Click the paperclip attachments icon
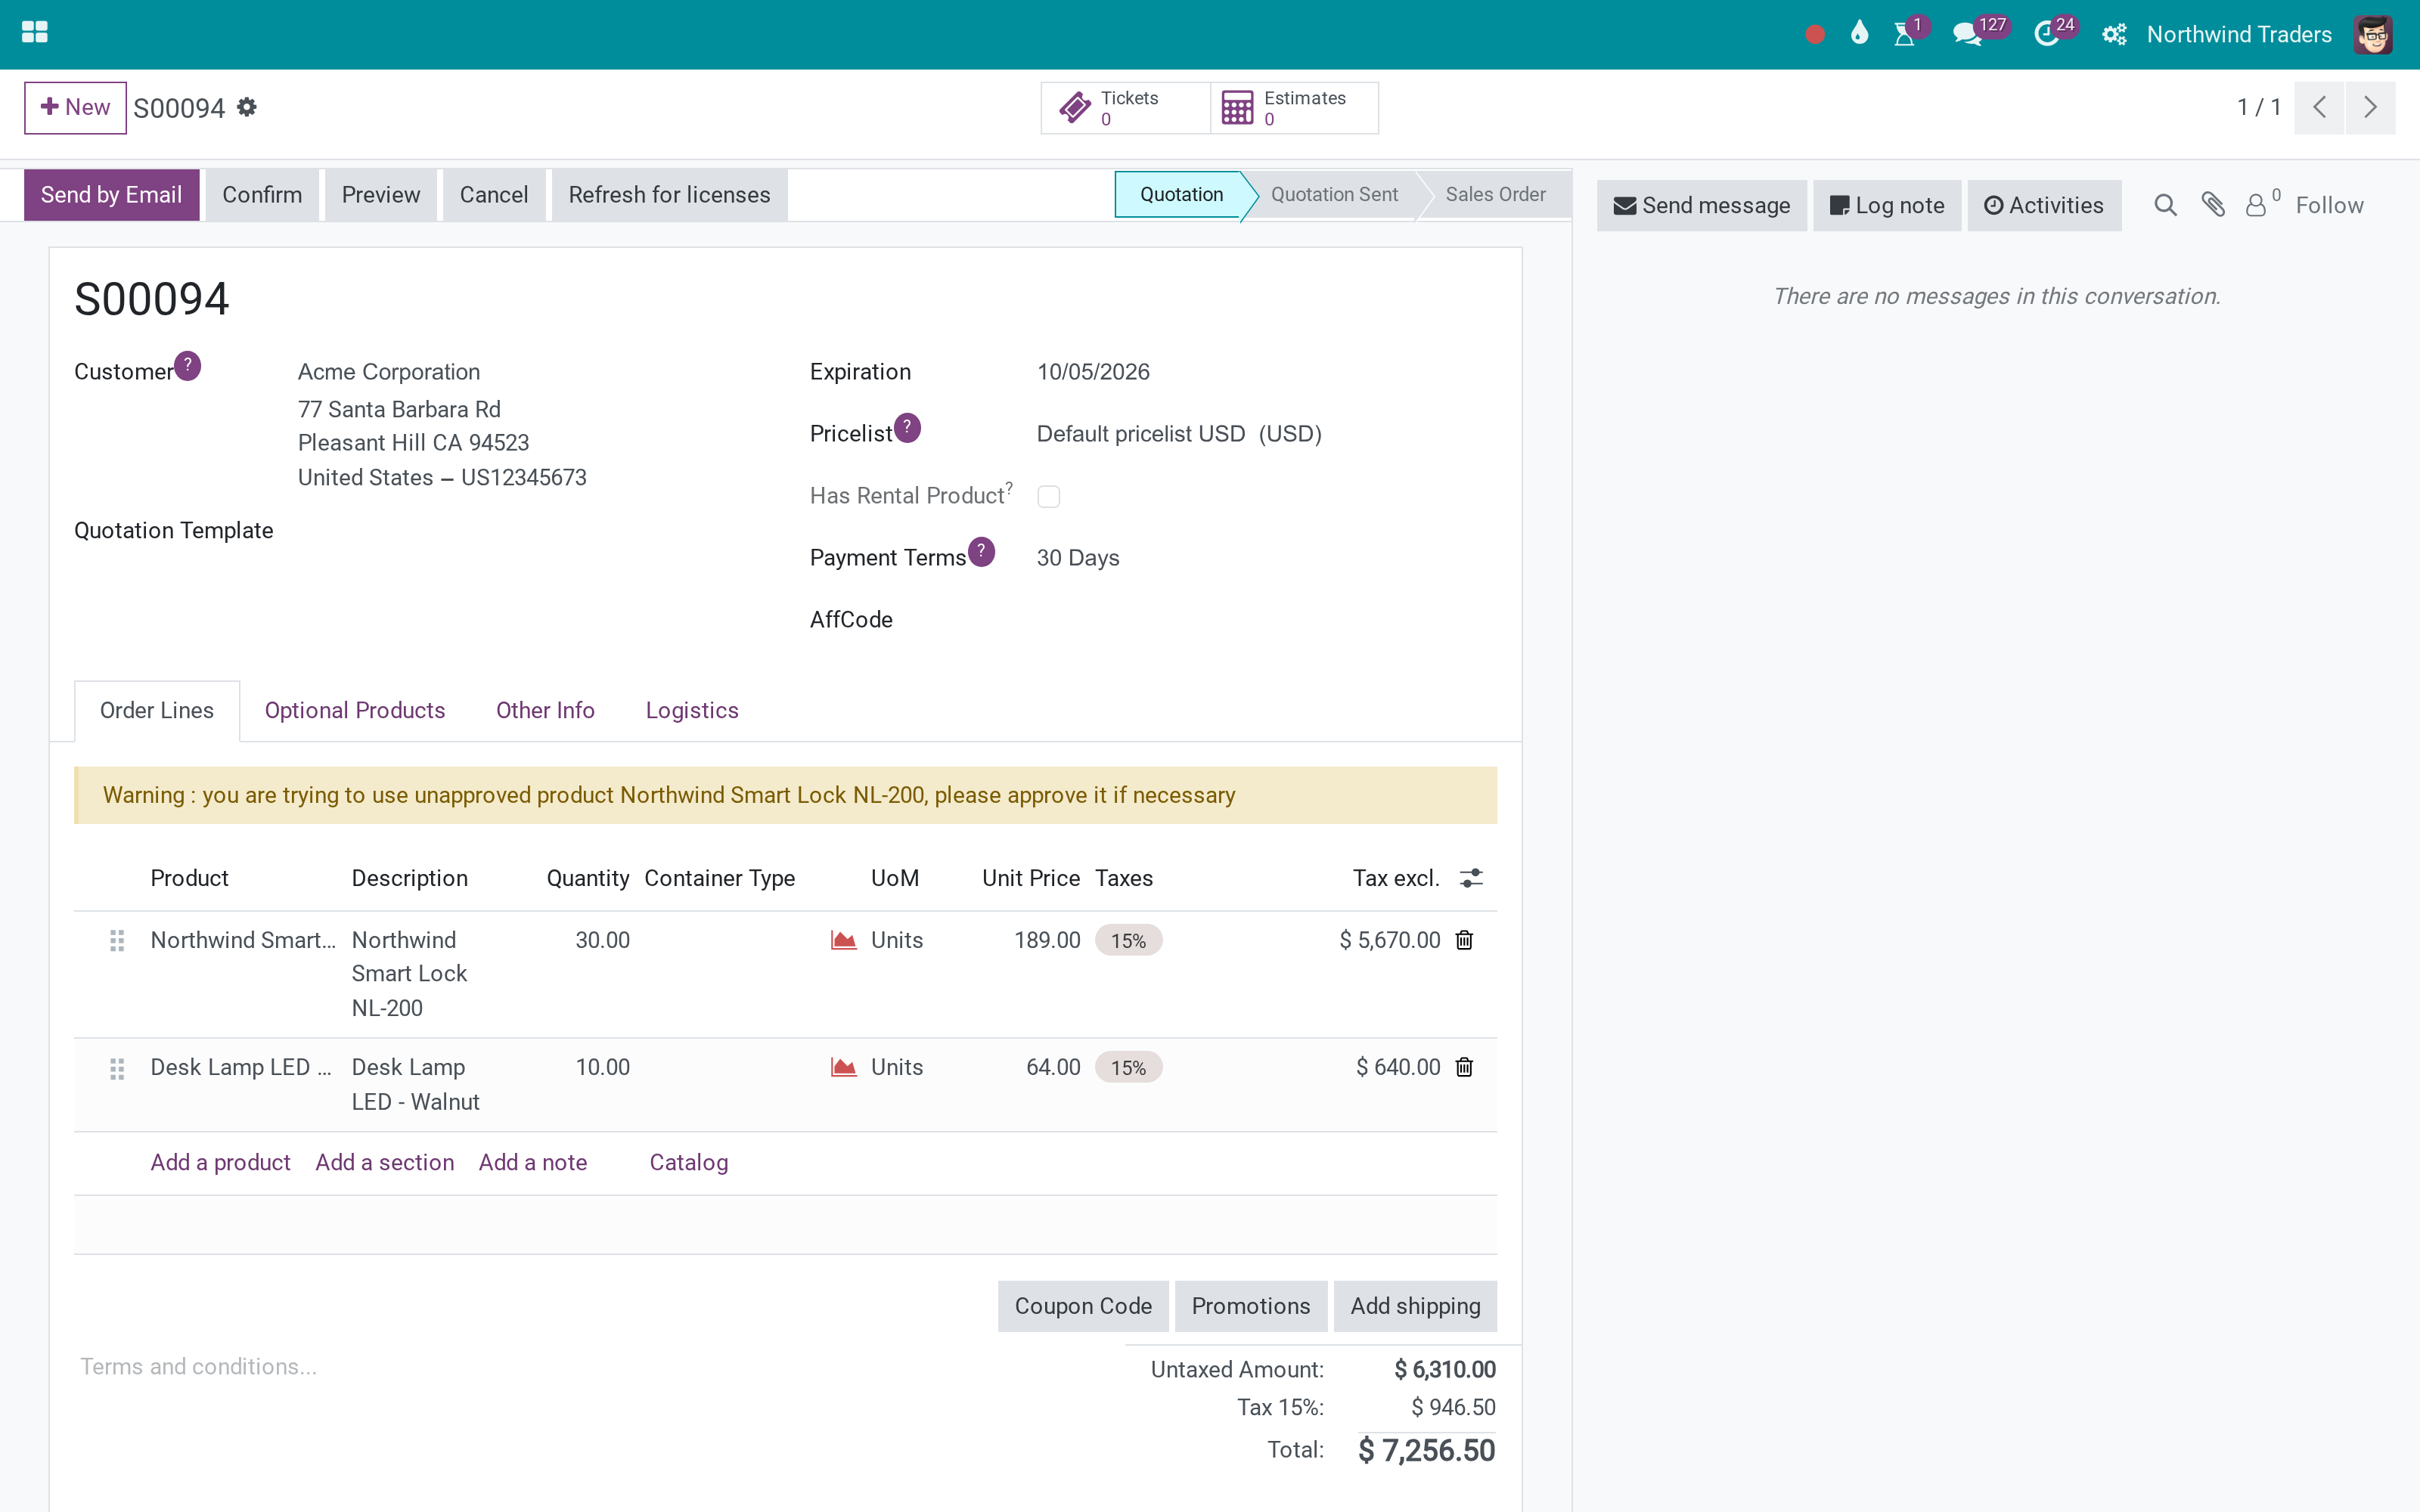 pos(2213,205)
